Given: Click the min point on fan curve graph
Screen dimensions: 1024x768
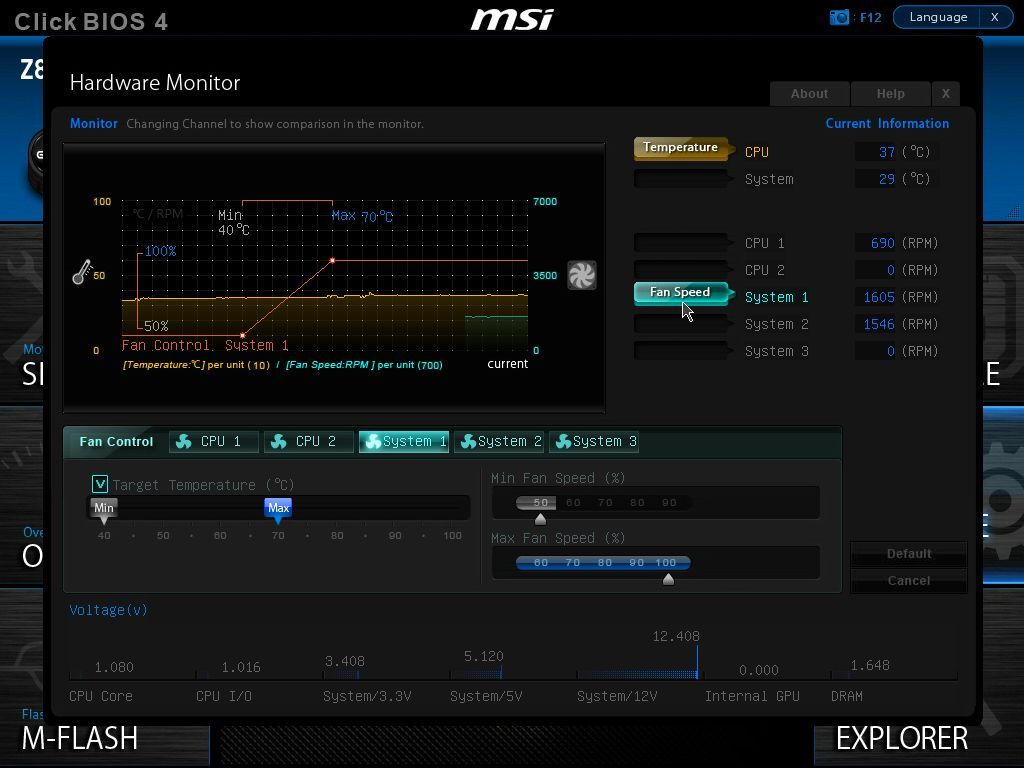Looking at the screenshot, I should [242, 336].
